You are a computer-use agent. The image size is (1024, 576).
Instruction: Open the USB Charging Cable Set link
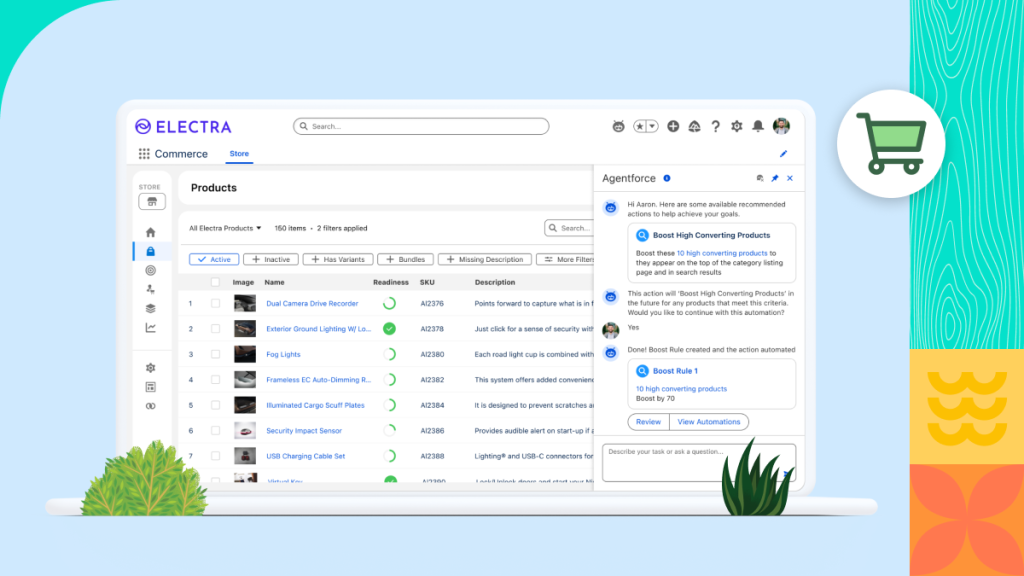(x=305, y=456)
